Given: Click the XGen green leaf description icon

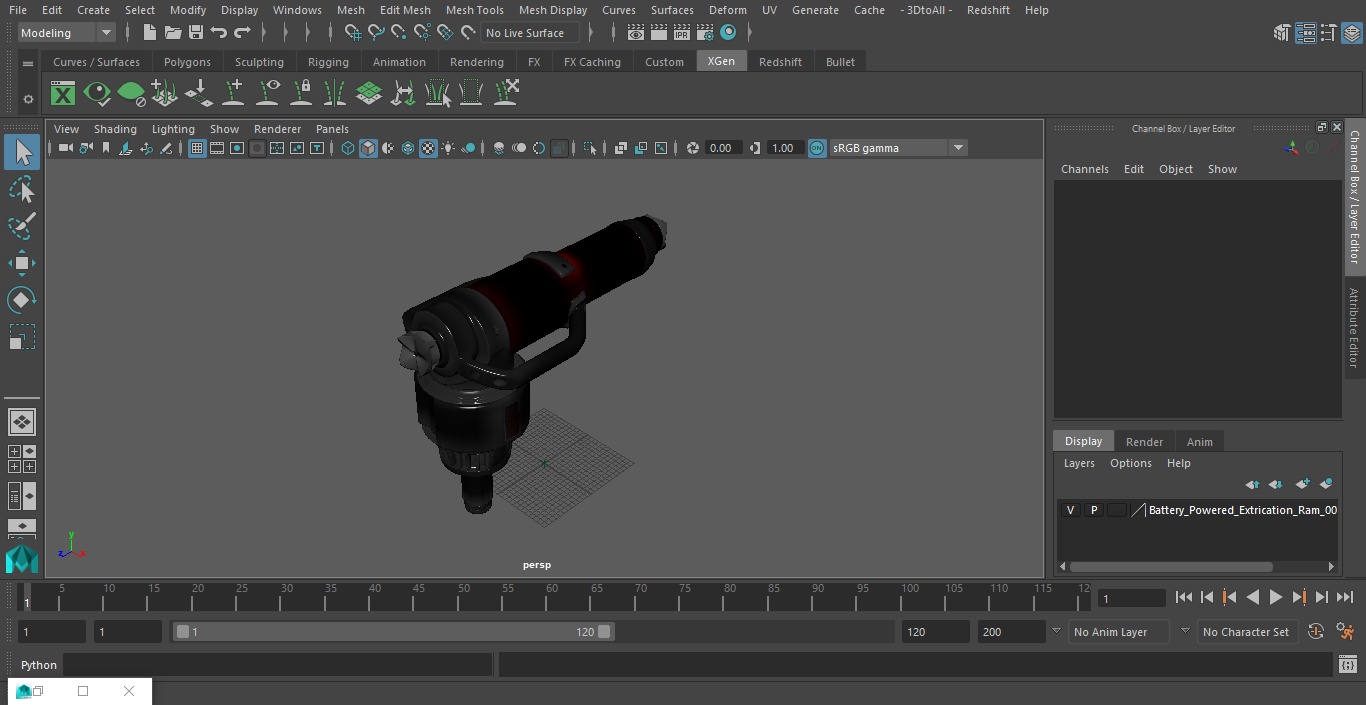Looking at the screenshot, I should 131,94.
